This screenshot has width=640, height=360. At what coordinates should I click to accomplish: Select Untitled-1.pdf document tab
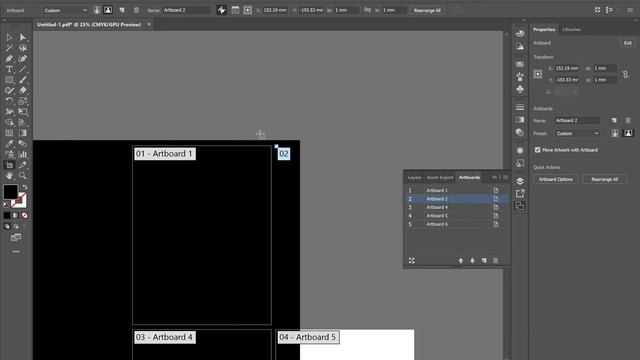pyautogui.click(x=89, y=24)
